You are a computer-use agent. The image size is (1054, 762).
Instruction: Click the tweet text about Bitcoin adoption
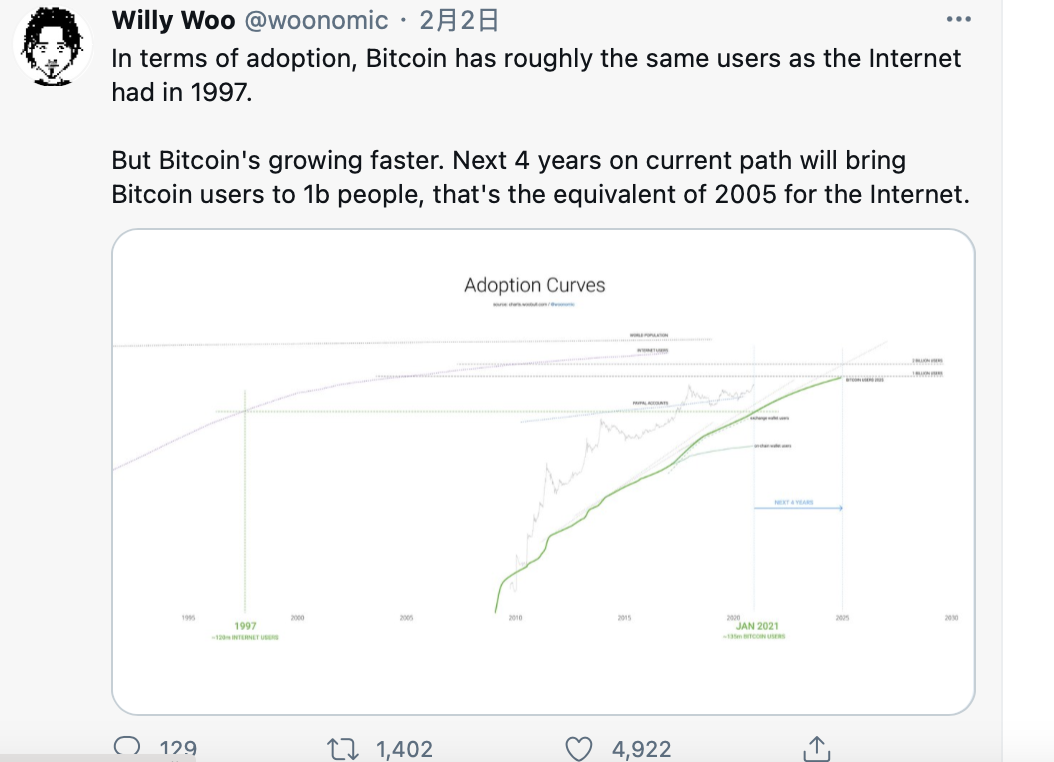(x=540, y=126)
